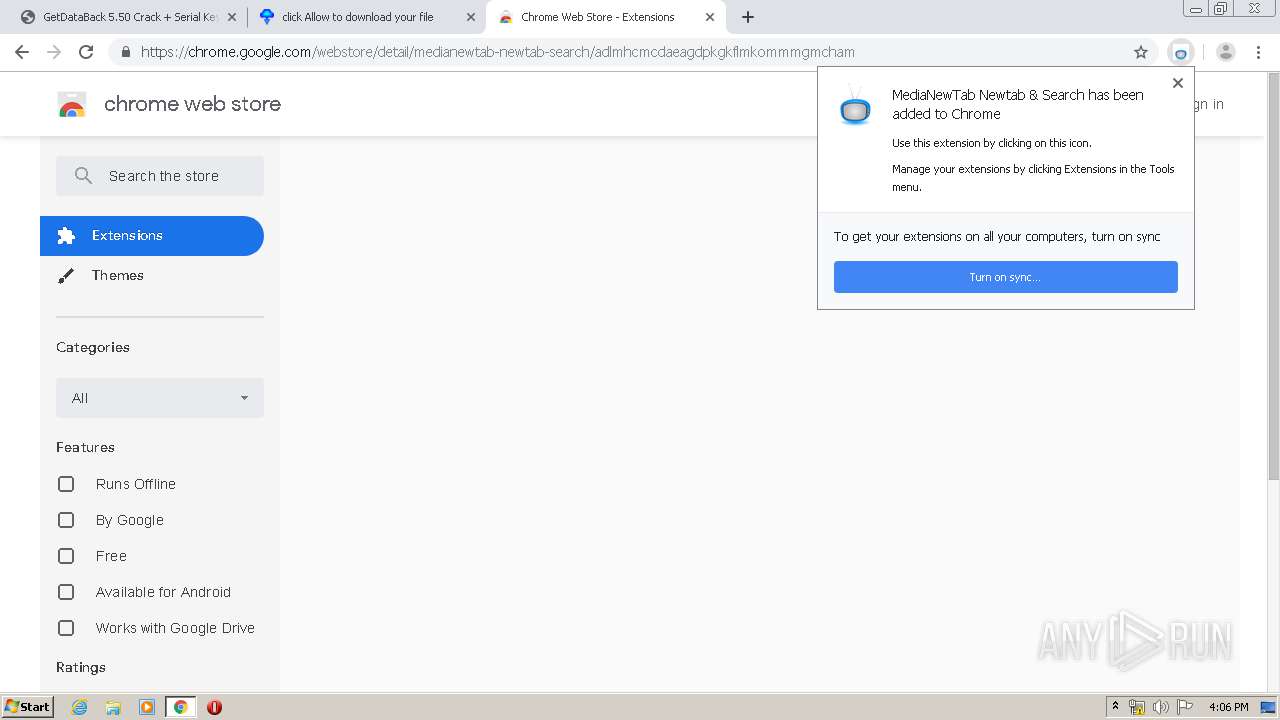This screenshot has width=1280, height=720.
Task: Open Windows Explorer folder in taskbar
Action: [113, 707]
